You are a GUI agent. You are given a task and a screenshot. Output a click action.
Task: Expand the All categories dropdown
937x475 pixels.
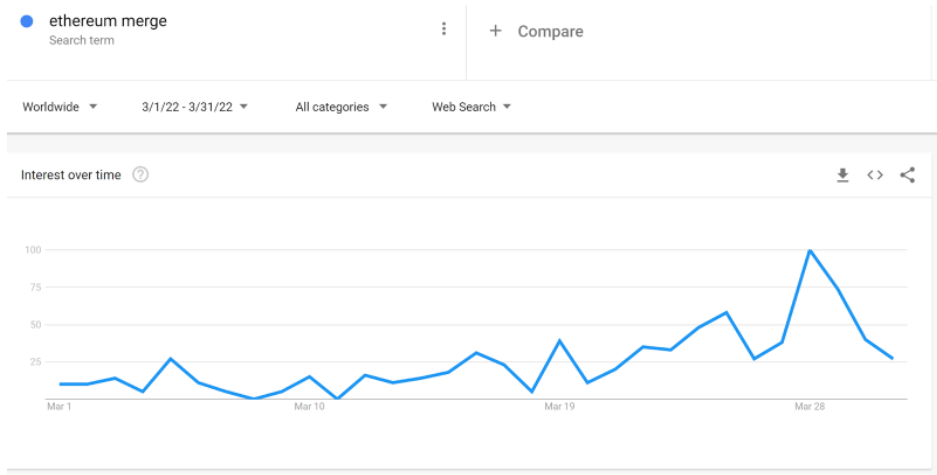(x=341, y=107)
